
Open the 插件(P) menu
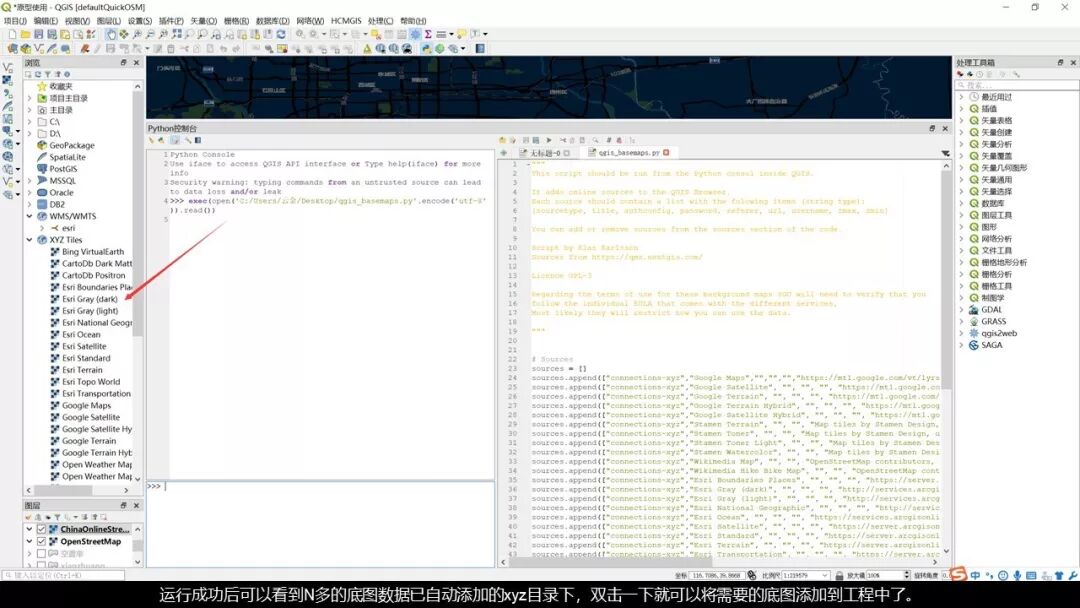pyautogui.click(x=171, y=21)
